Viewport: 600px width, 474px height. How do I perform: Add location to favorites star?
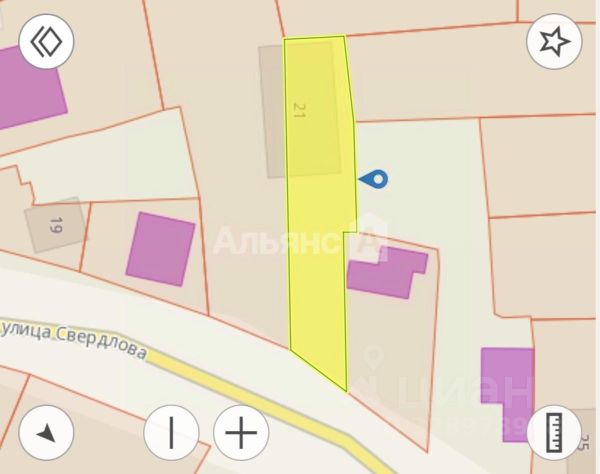(554, 41)
